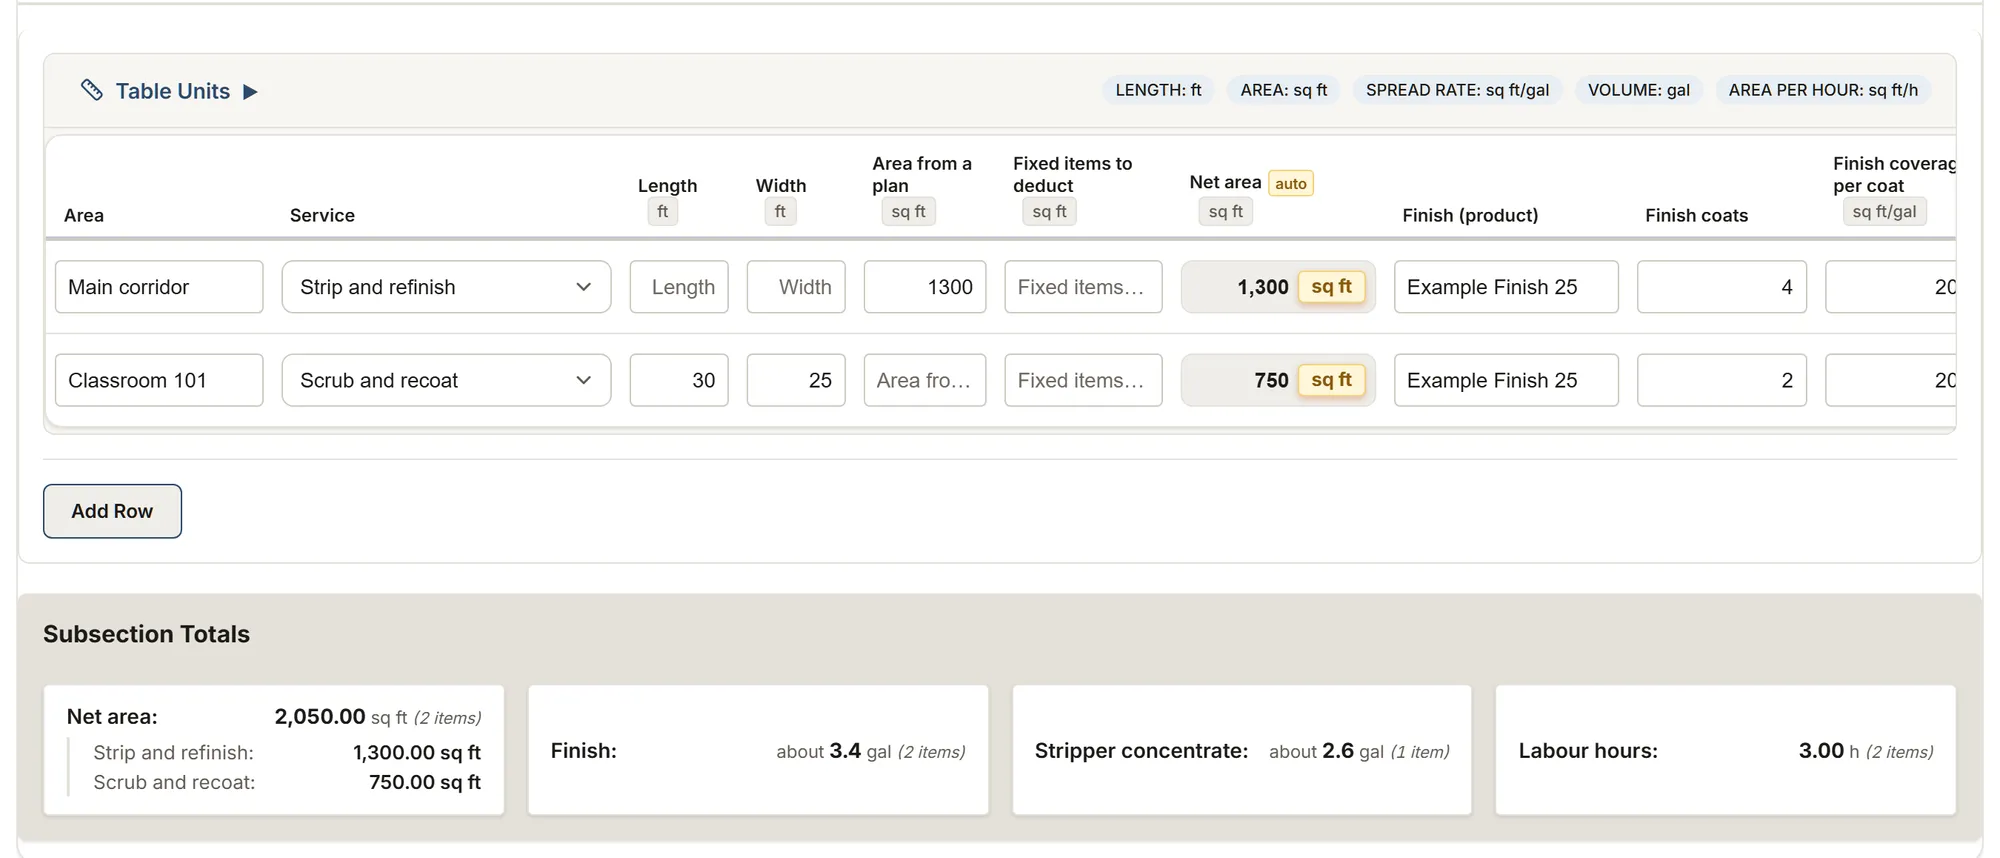Click Fixed items field in Classroom 101 row
This screenshot has height=858, width=2000.
point(1083,380)
